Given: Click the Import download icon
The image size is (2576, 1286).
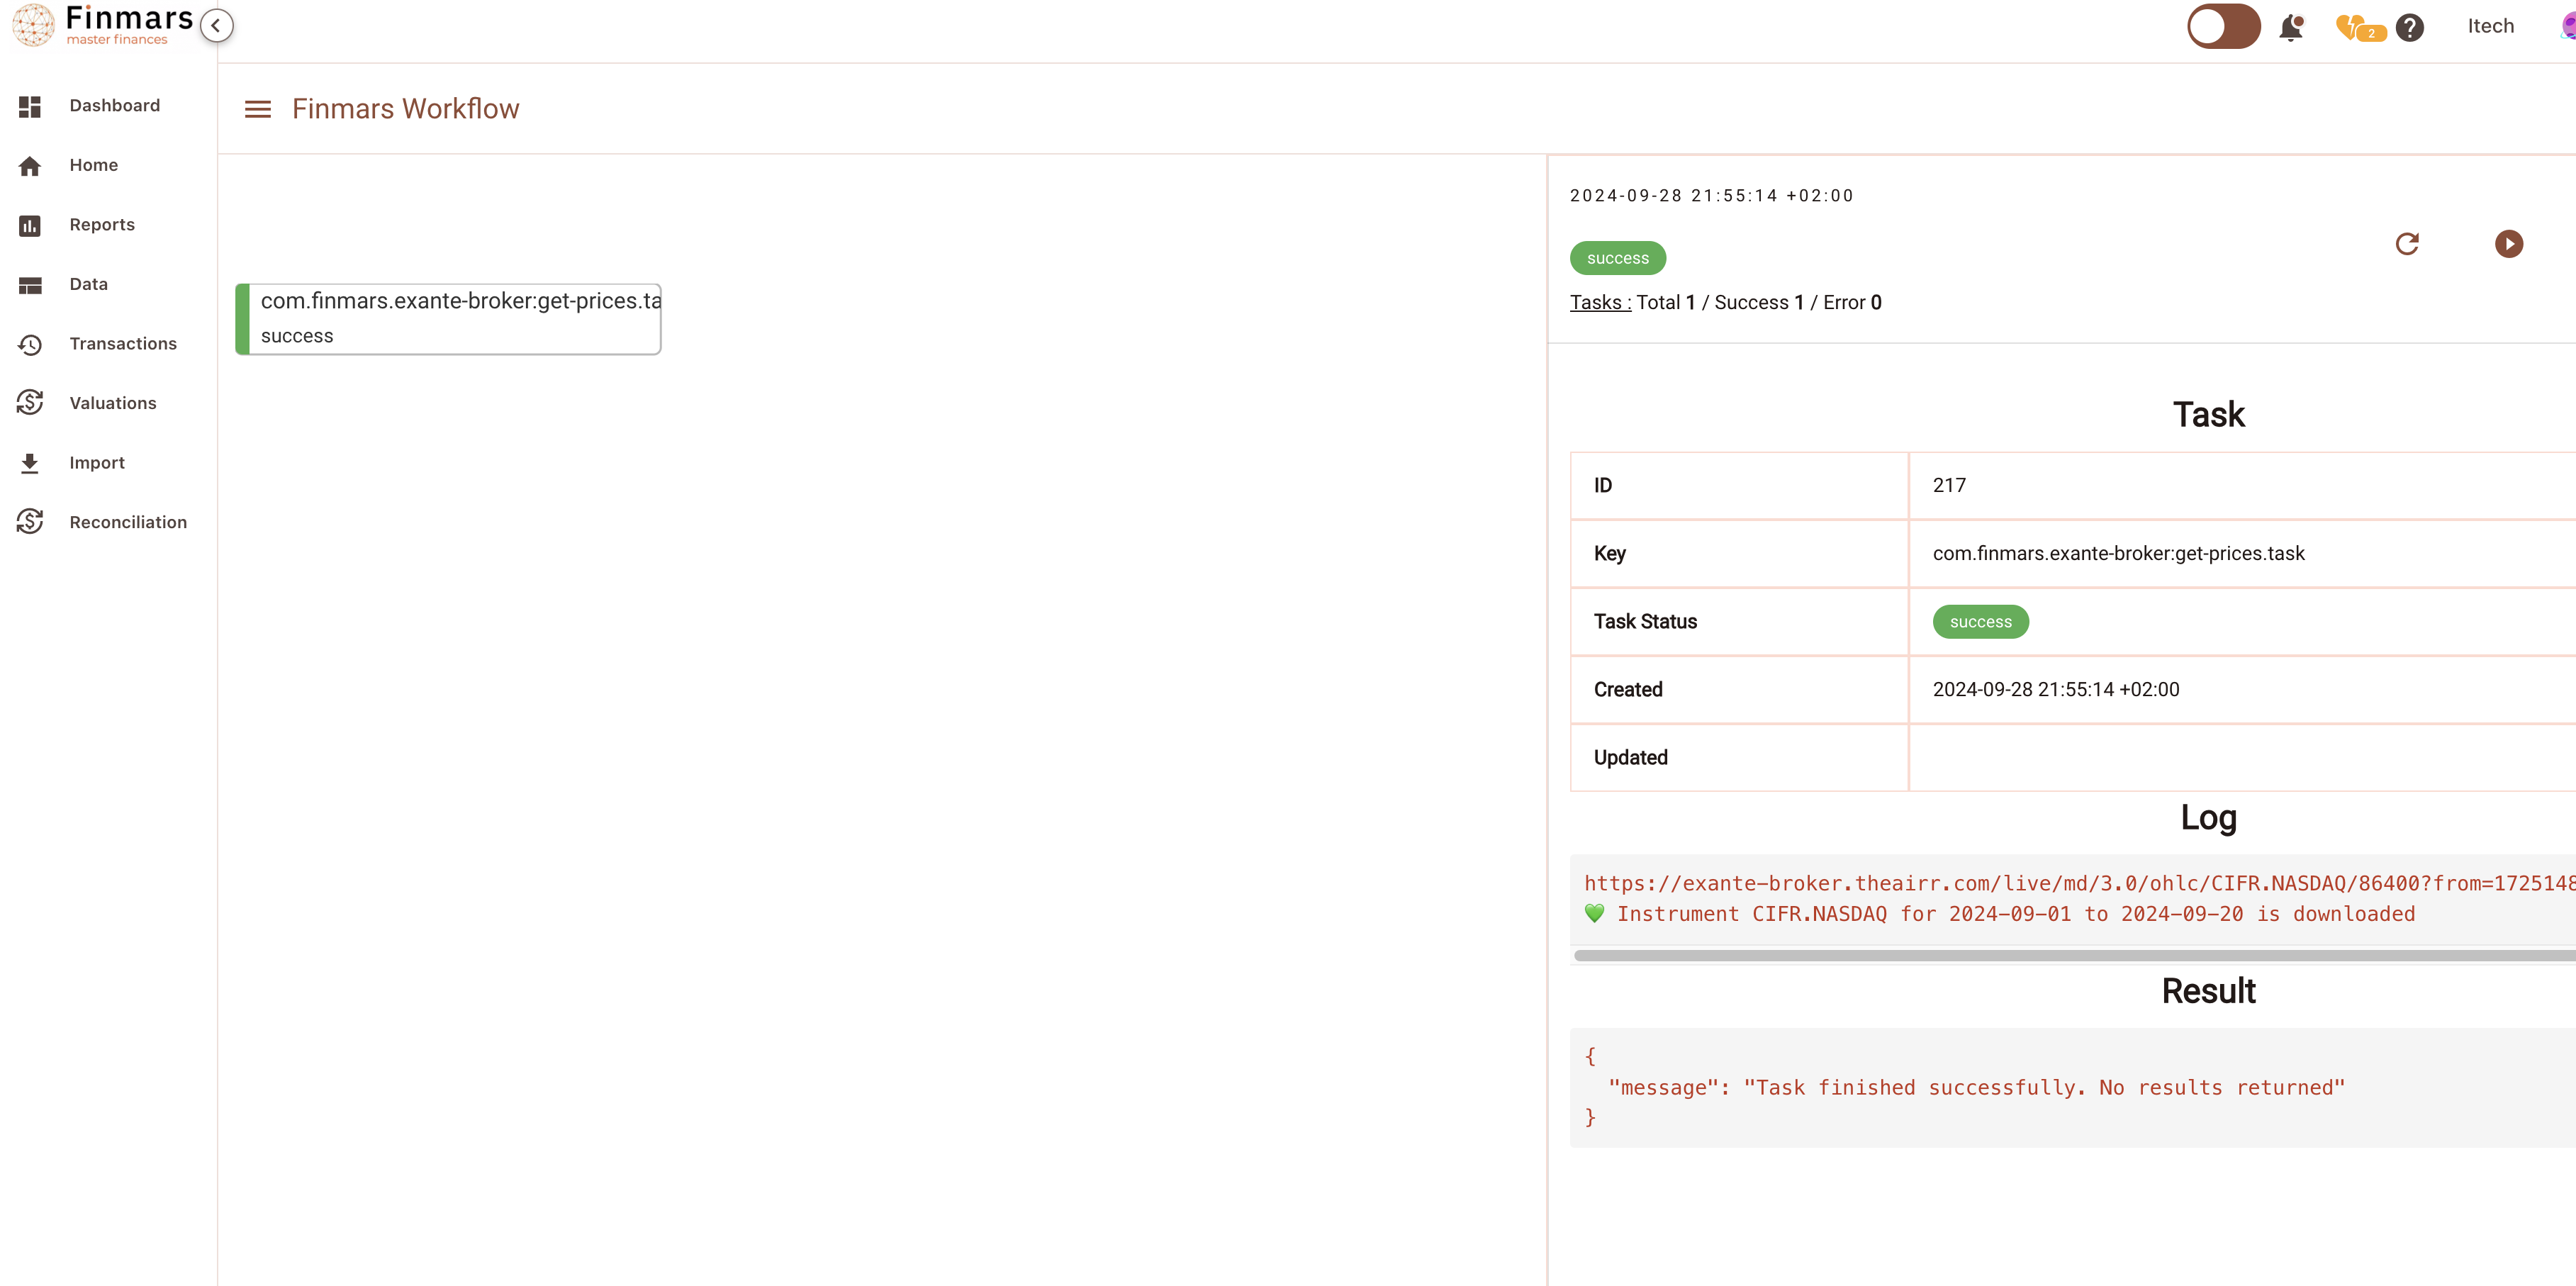Looking at the screenshot, I should tap(30, 463).
